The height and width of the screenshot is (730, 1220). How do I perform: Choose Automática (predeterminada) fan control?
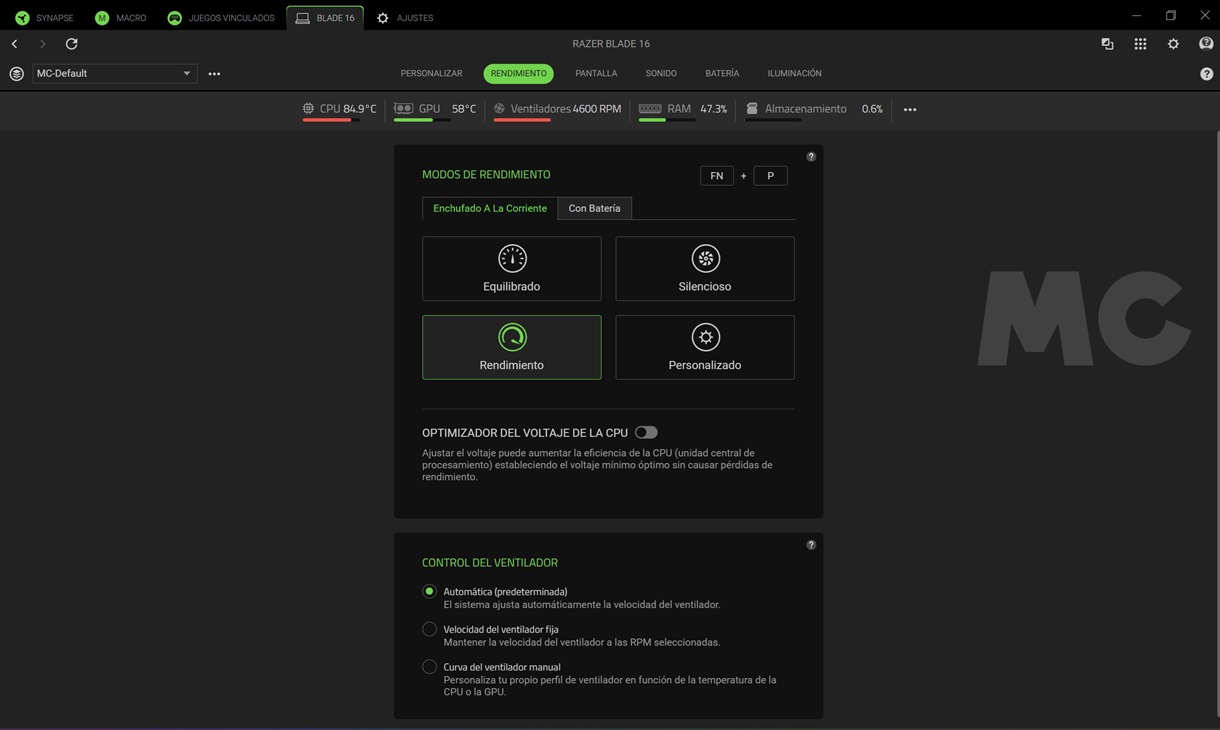click(429, 592)
